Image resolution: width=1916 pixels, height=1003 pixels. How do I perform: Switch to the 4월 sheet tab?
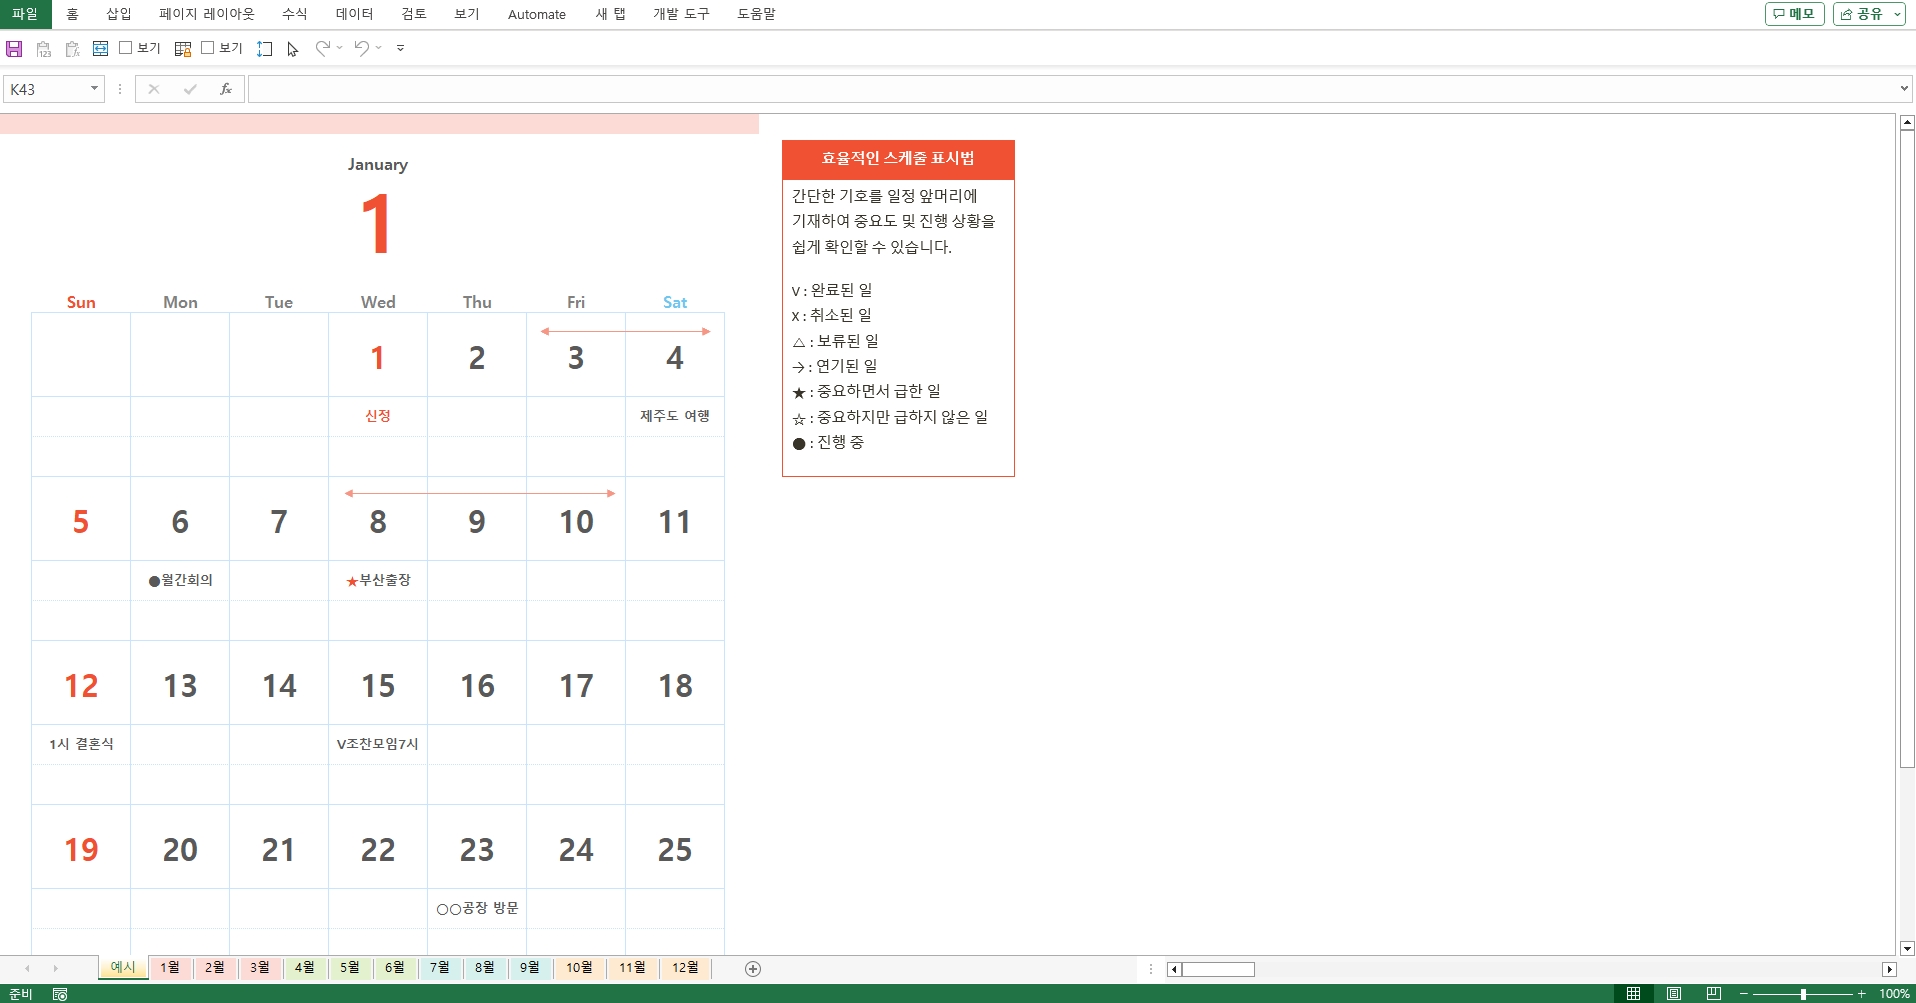[305, 968]
